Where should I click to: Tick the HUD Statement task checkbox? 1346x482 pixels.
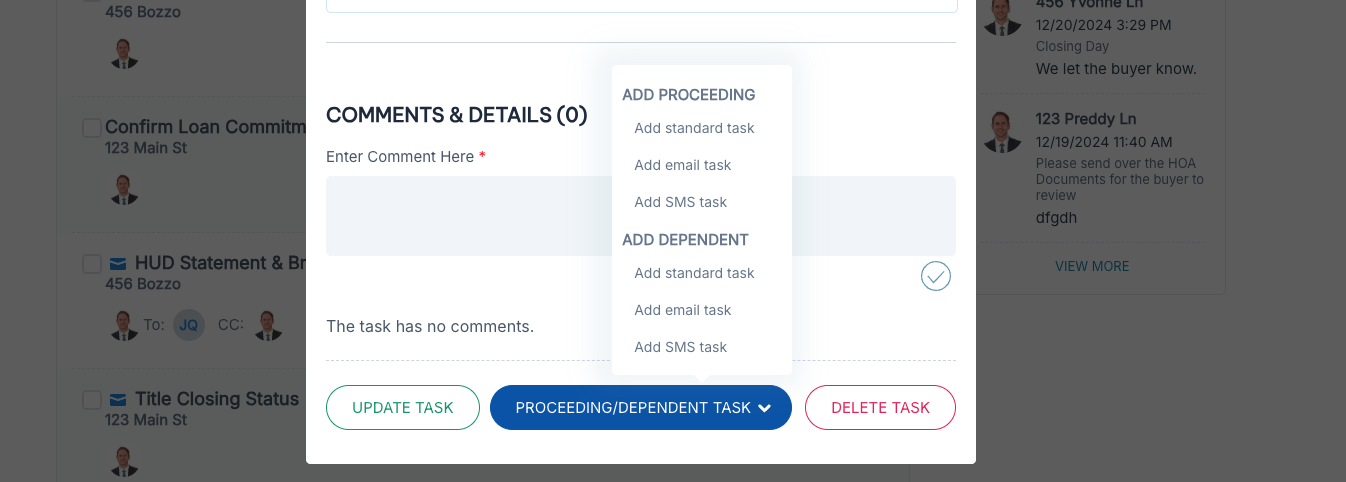(92, 264)
